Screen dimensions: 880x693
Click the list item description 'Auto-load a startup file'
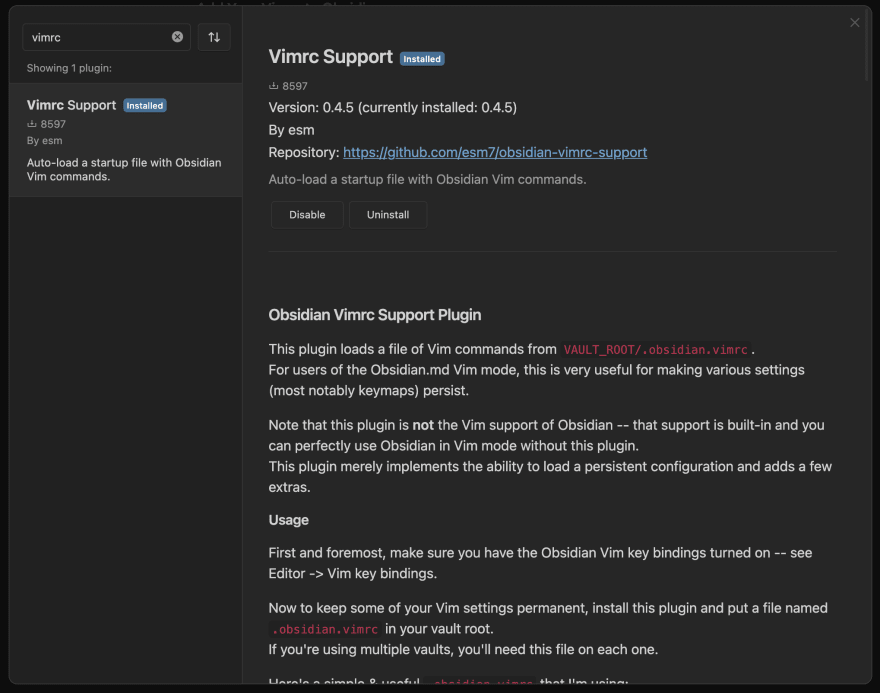coord(124,169)
